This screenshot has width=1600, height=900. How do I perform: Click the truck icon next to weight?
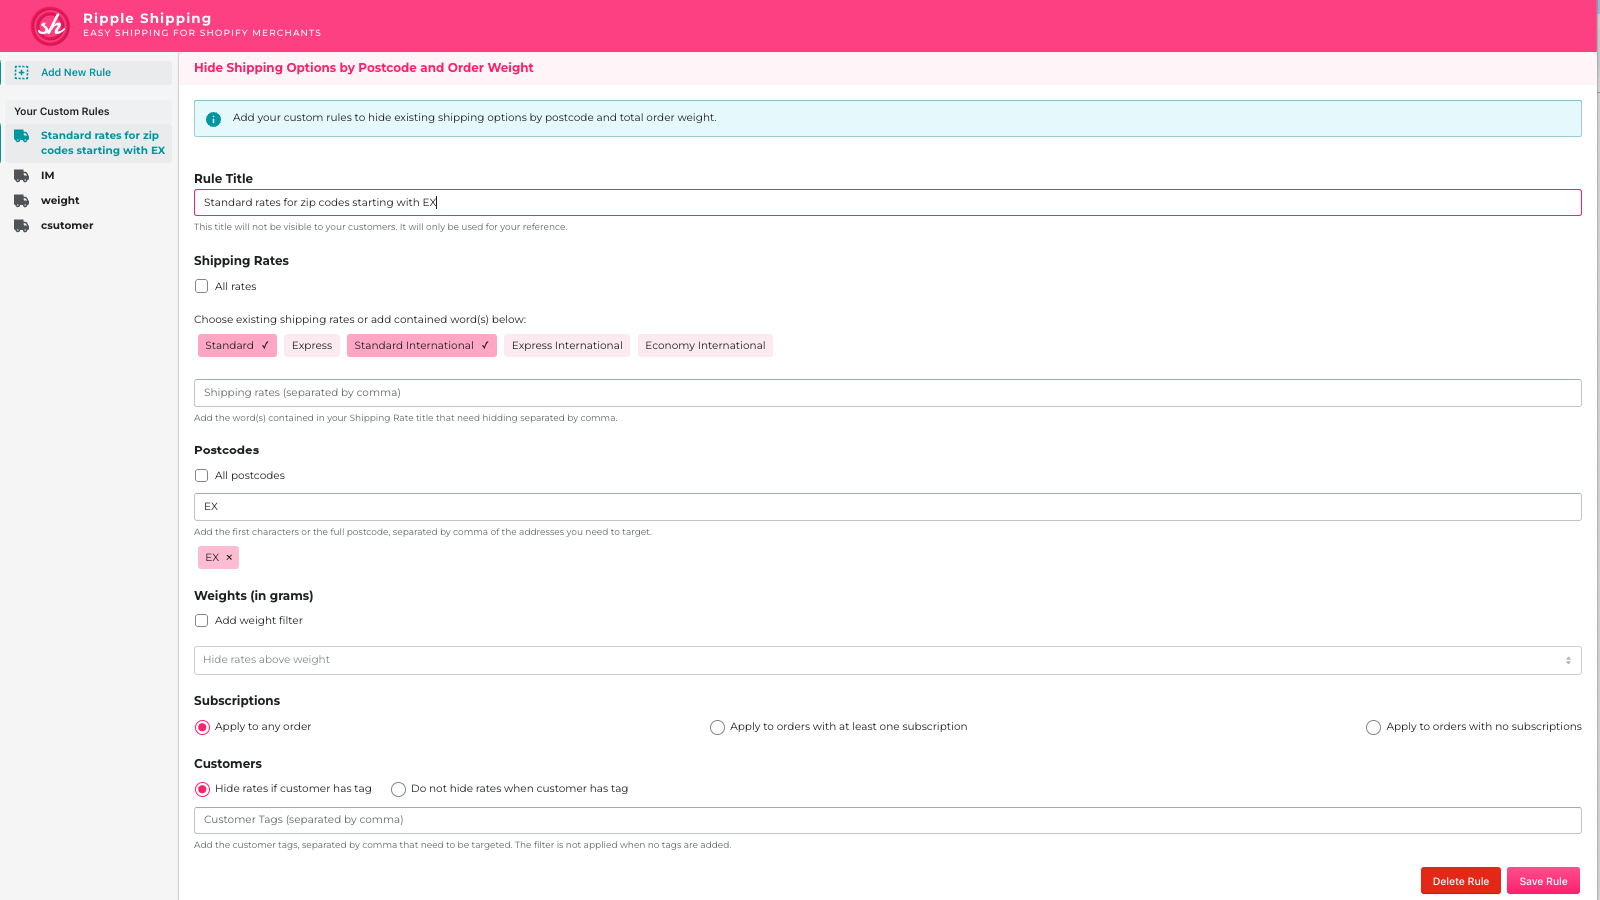pos(21,201)
